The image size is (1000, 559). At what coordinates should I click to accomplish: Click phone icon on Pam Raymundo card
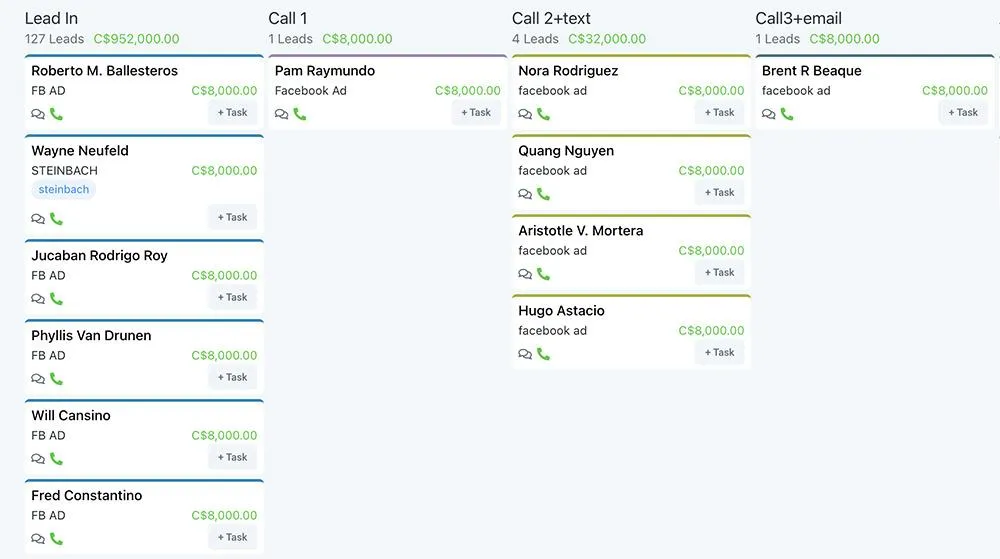pyautogui.click(x=300, y=114)
